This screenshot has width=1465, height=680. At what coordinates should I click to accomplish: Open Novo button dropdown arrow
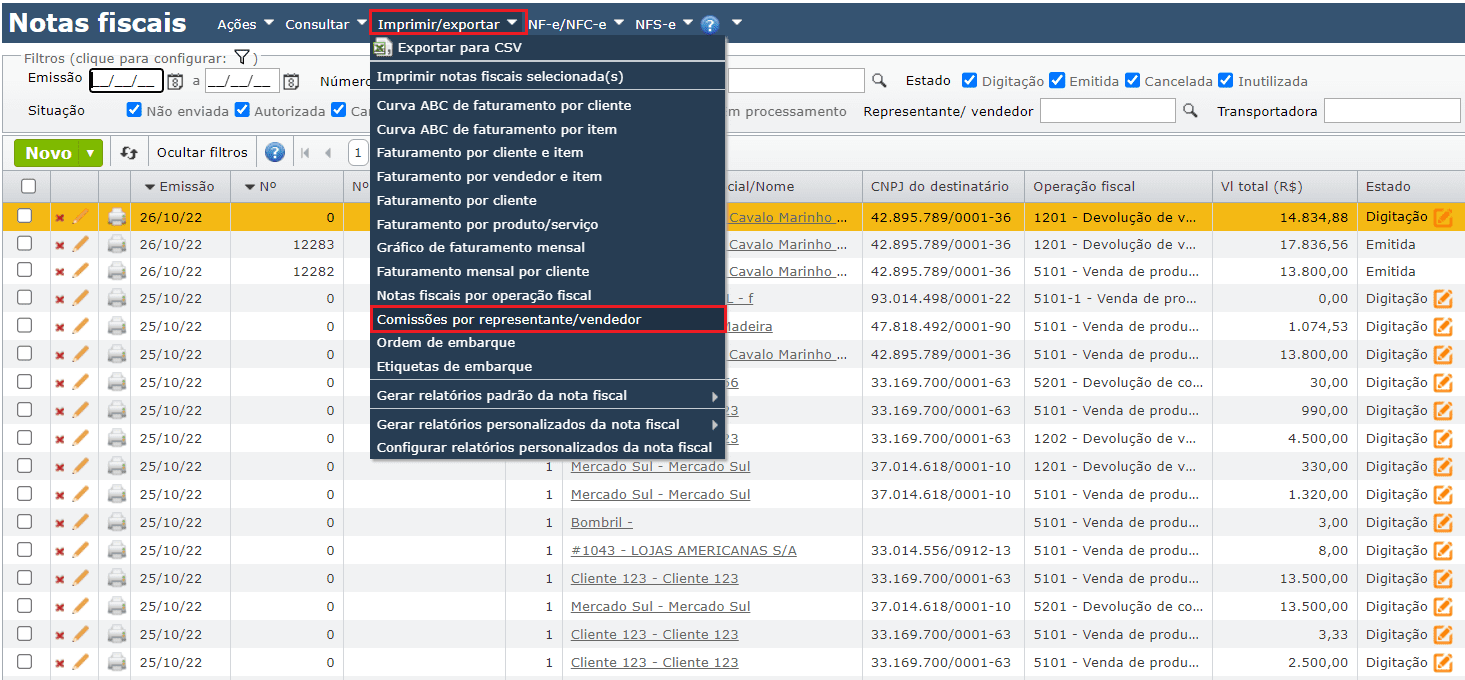pyautogui.click(x=91, y=153)
